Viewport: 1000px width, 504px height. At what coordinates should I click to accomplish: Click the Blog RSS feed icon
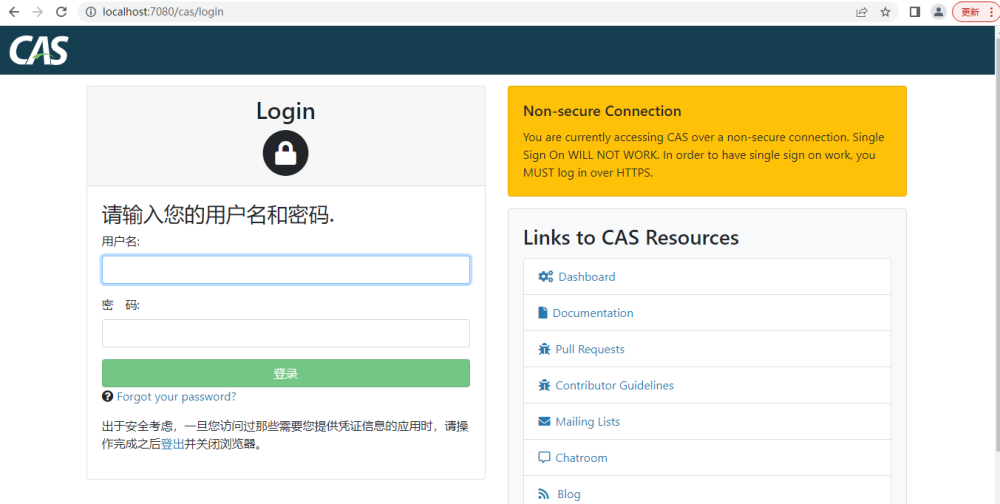click(544, 494)
